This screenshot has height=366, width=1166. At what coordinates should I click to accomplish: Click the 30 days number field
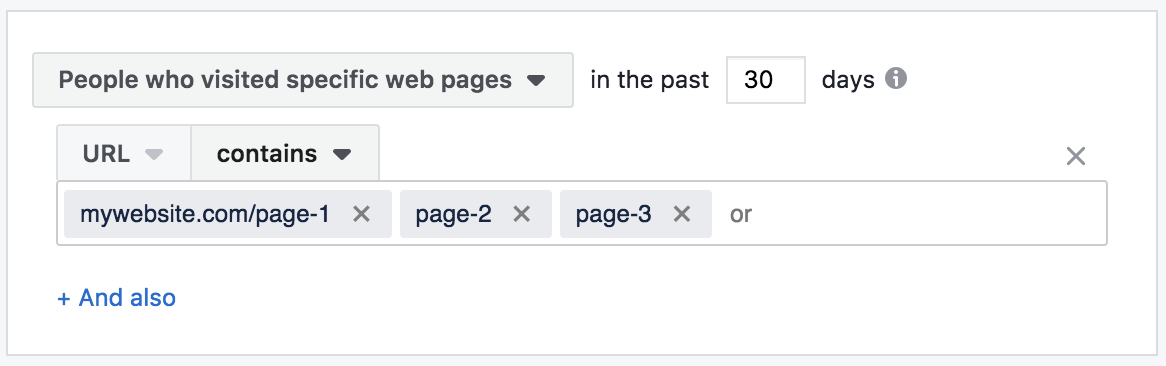click(765, 80)
